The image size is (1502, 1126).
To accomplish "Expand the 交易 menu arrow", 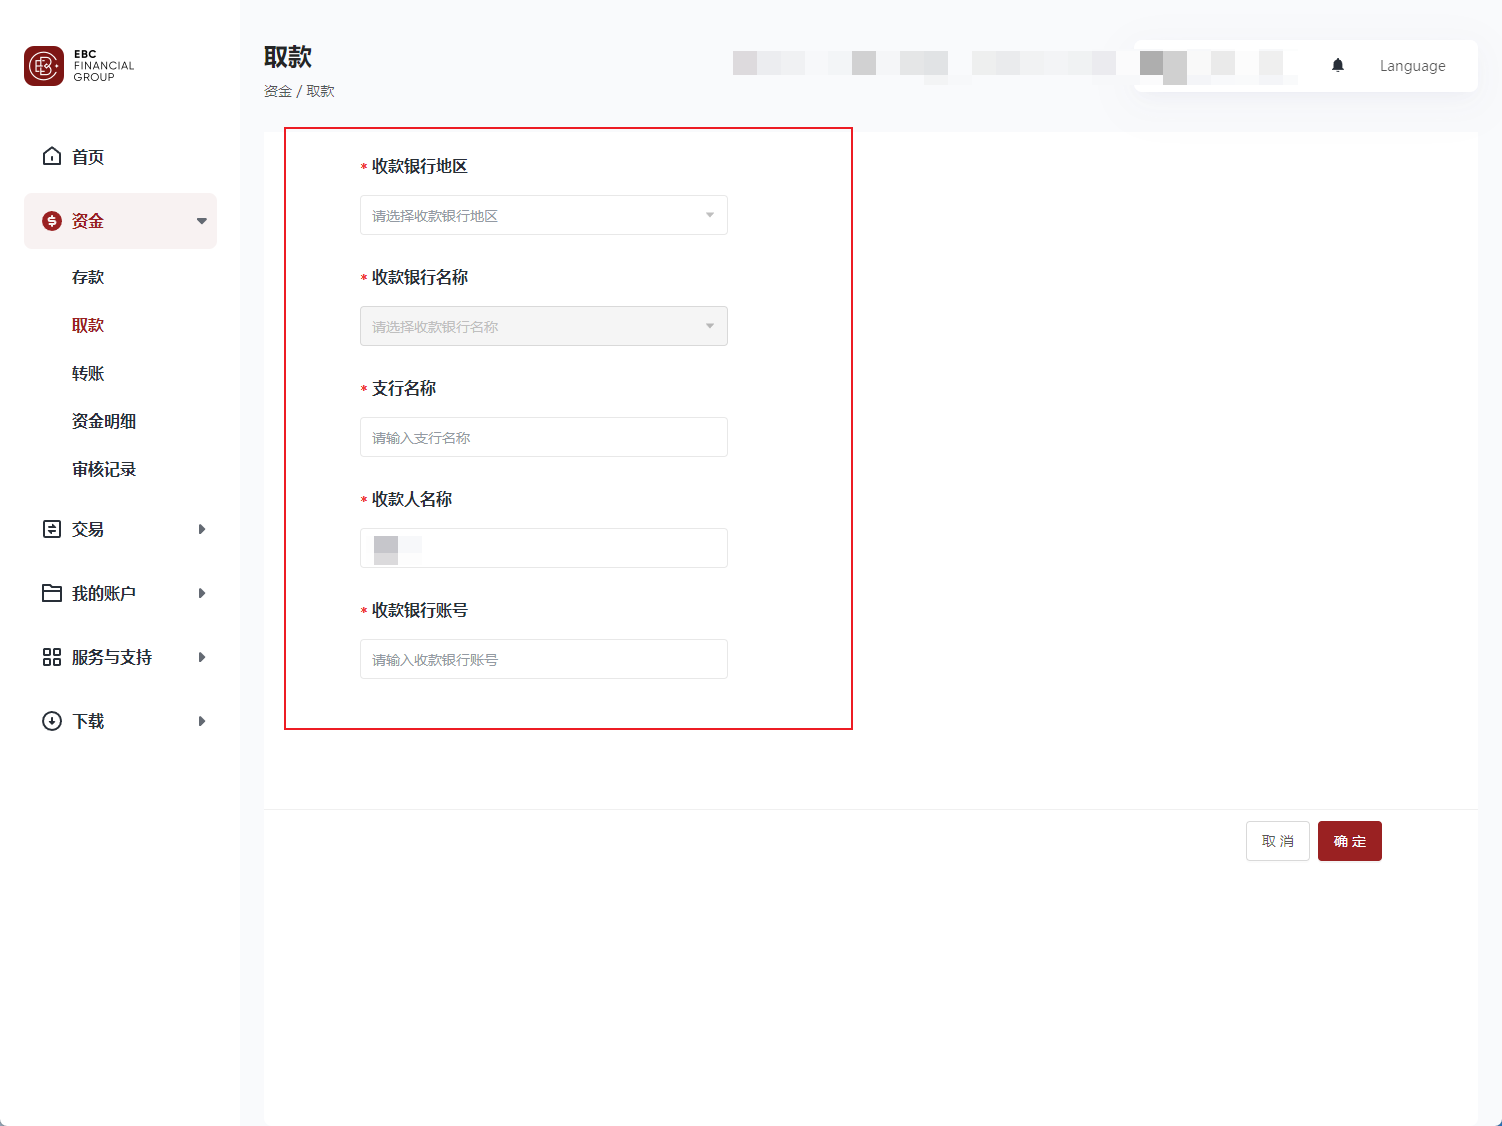I will click(x=202, y=529).
